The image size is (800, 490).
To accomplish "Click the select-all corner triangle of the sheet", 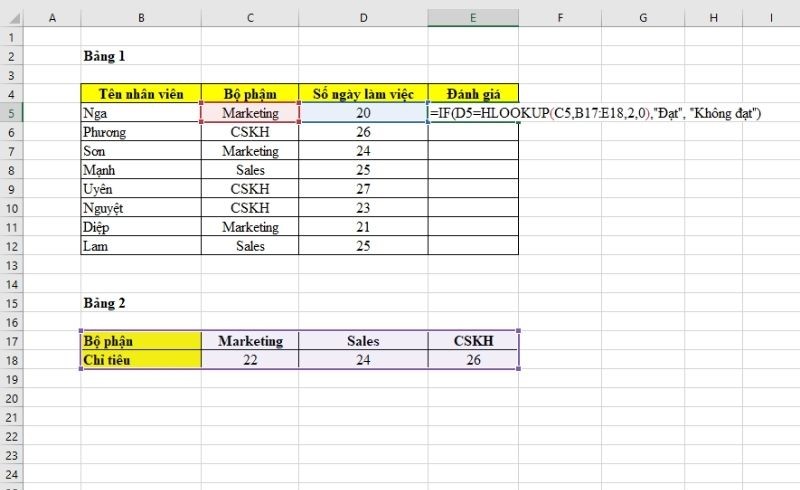I will (11, 18).
